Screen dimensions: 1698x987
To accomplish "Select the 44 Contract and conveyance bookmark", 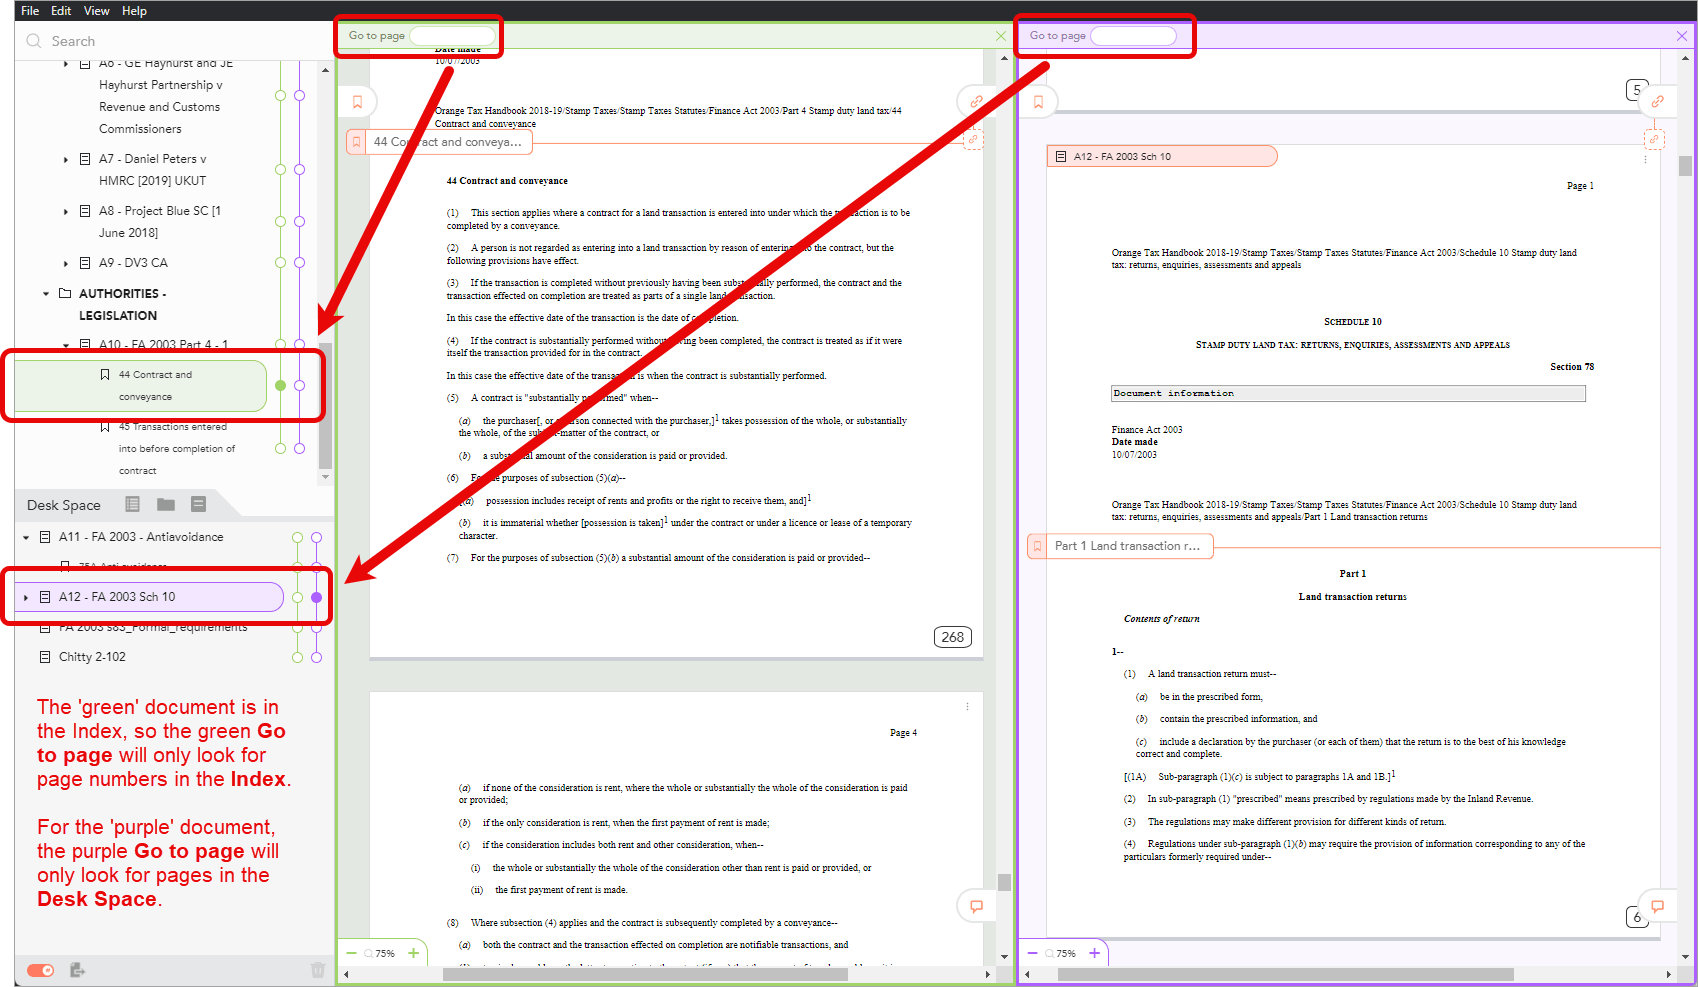I will (141, 386).
